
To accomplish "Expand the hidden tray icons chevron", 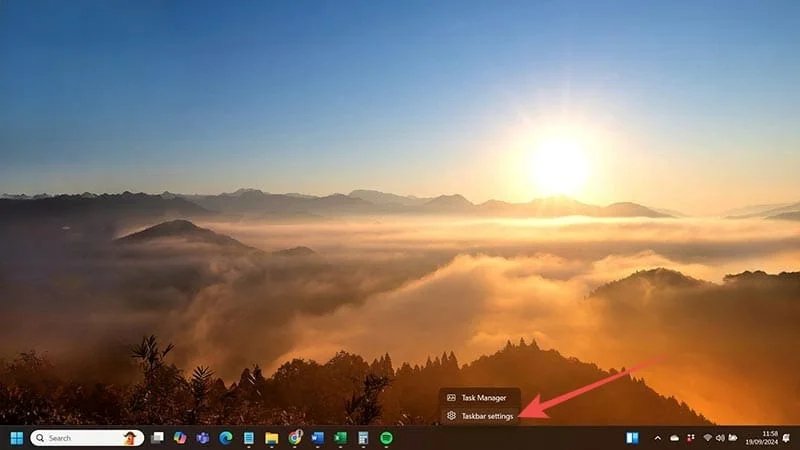I will [x=658, y=438].
